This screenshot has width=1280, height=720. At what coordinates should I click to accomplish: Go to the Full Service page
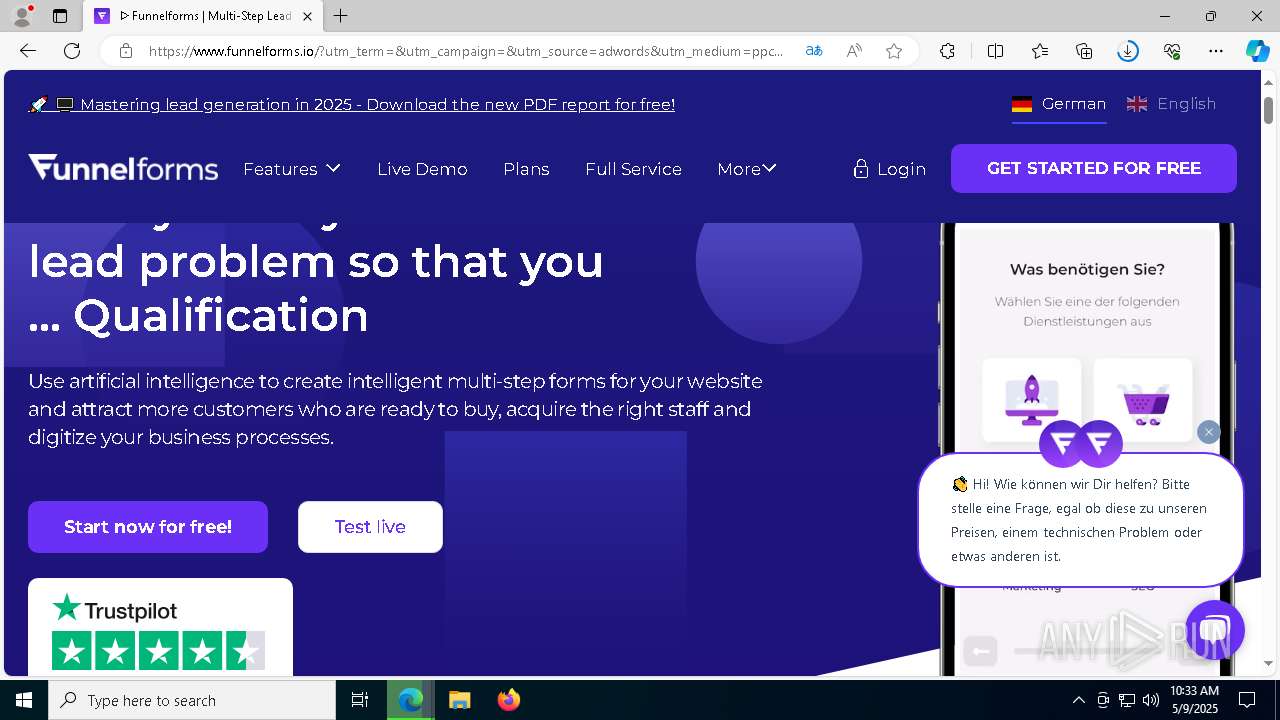(x=633, y=169)
